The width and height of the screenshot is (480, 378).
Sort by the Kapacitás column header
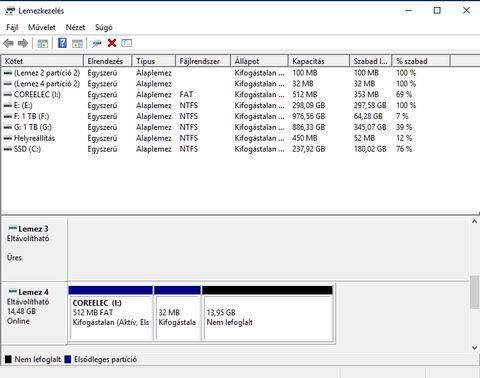[319, 61]
